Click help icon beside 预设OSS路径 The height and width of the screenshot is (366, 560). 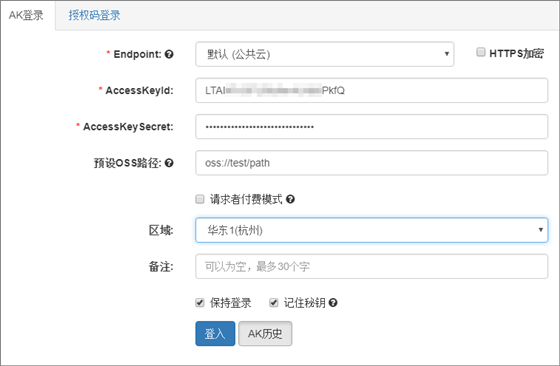(169, 163)
